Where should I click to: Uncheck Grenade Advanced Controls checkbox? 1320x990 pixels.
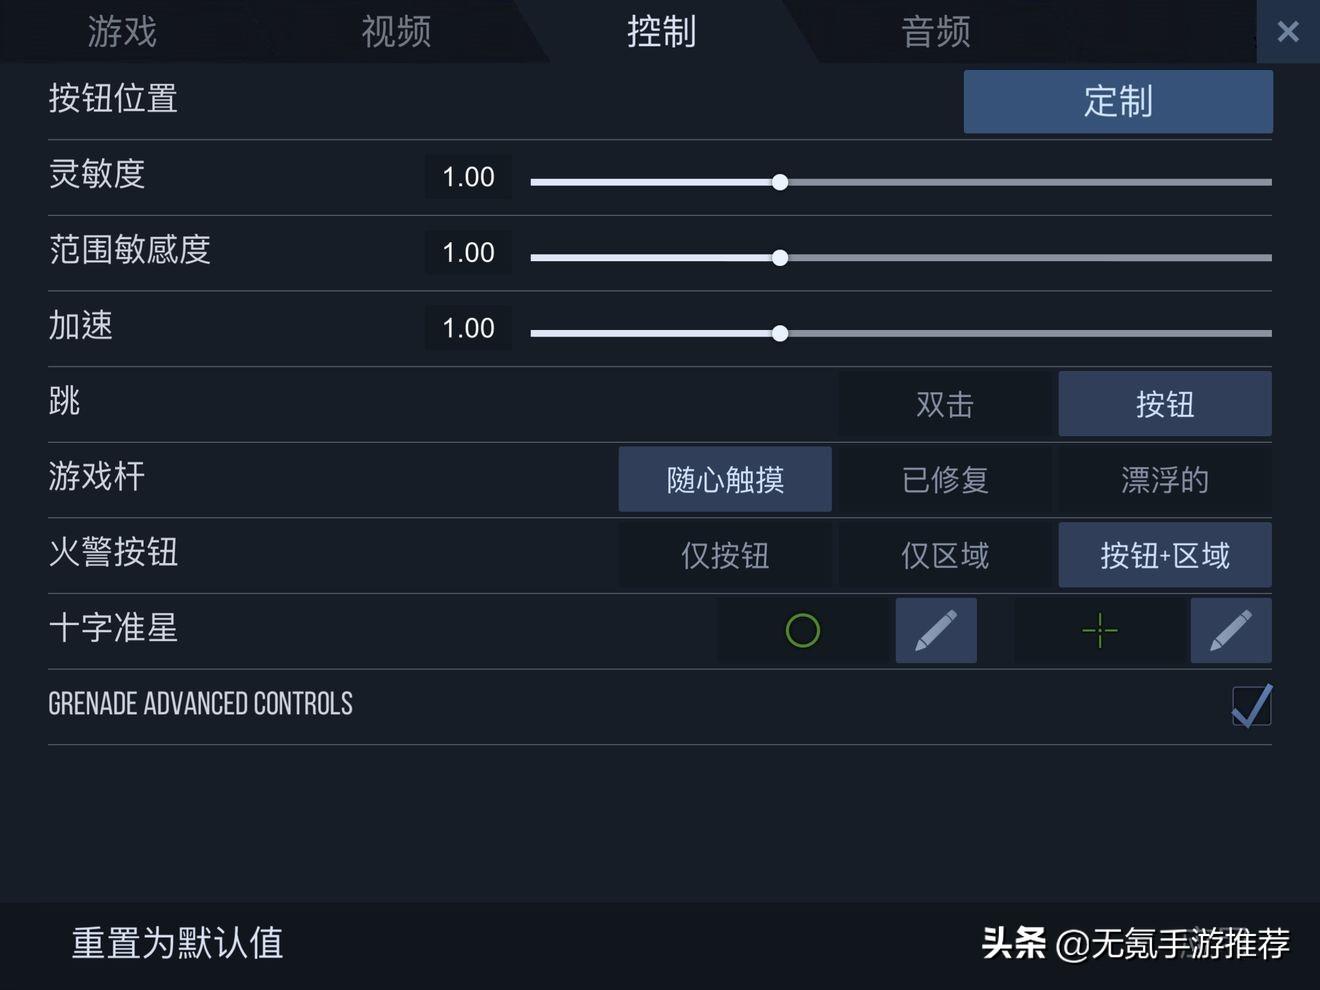(x=1251, y=706)
